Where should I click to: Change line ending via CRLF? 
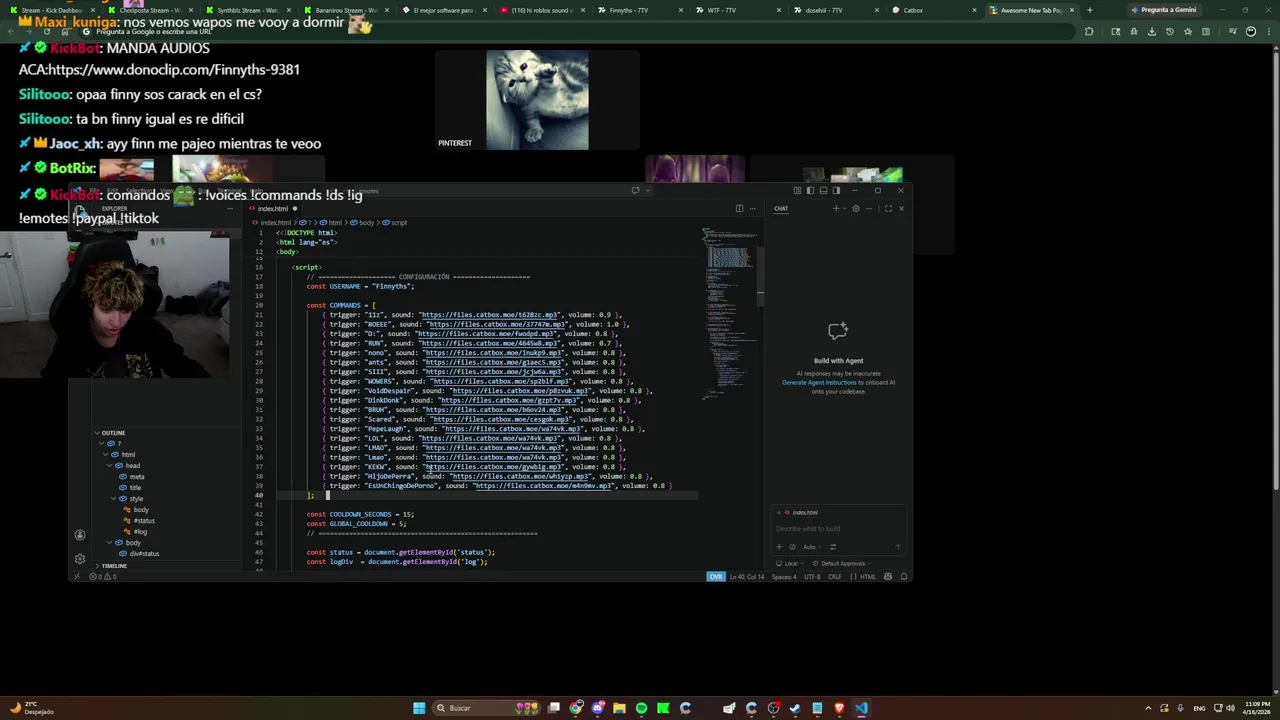point(835,576)
